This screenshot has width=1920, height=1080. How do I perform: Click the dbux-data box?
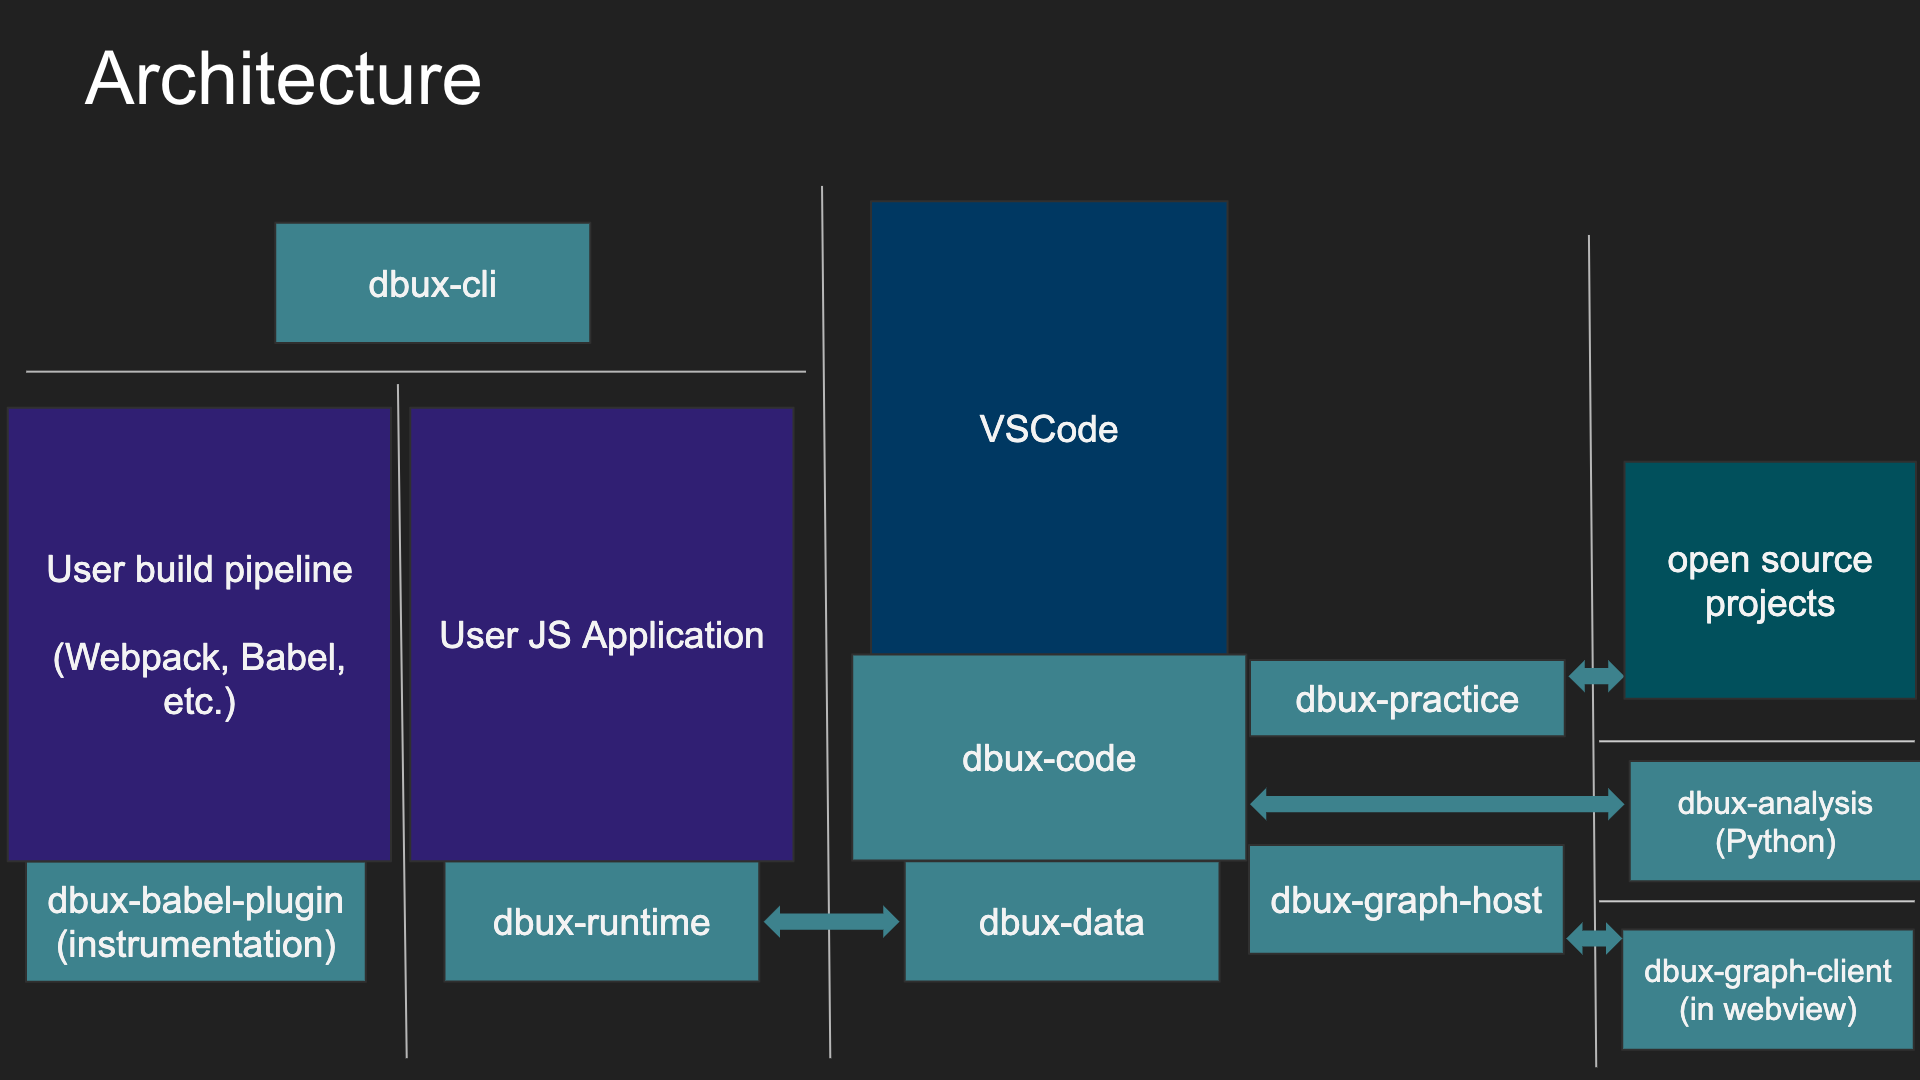[x=1061, y=921]
